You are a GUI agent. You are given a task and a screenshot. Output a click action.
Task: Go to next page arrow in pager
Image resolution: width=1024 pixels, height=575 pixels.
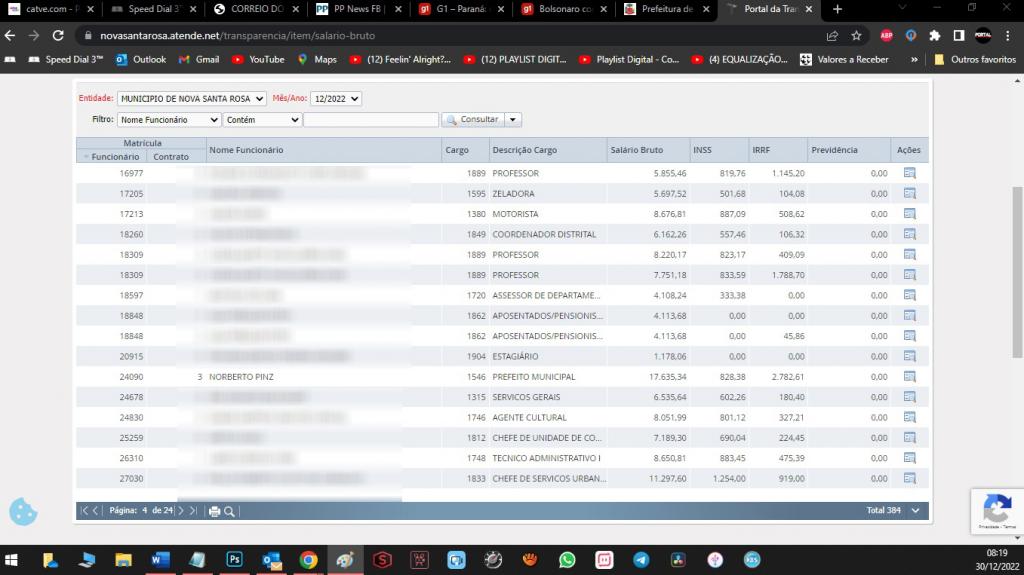point(181,511)
